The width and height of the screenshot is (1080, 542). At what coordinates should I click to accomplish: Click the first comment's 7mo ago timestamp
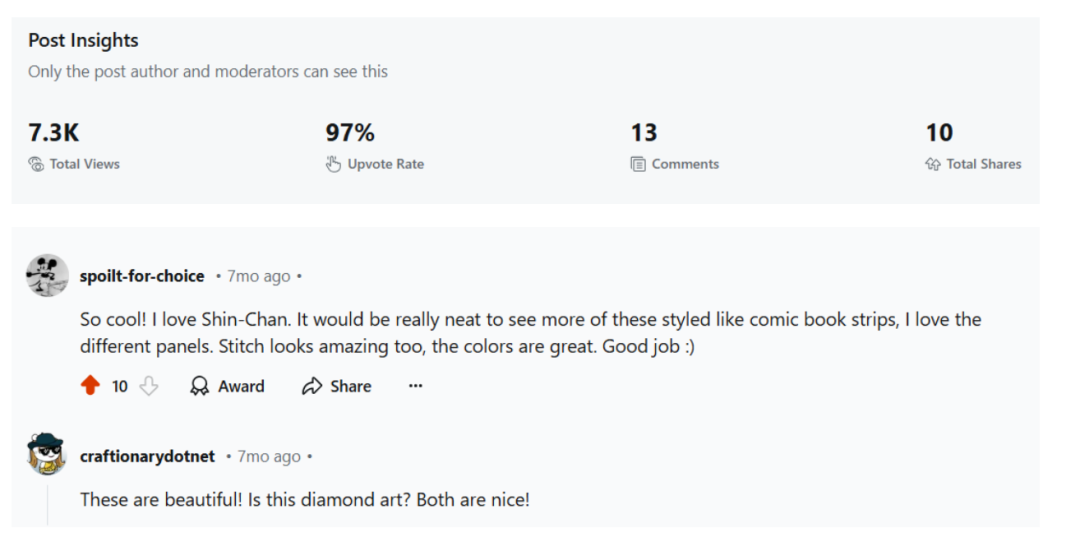tap(259, 276)
